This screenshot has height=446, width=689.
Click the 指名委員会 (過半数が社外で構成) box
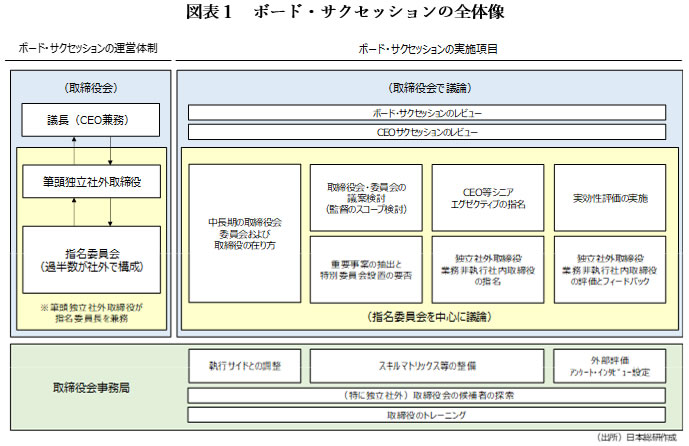click(x=91, y=258)
